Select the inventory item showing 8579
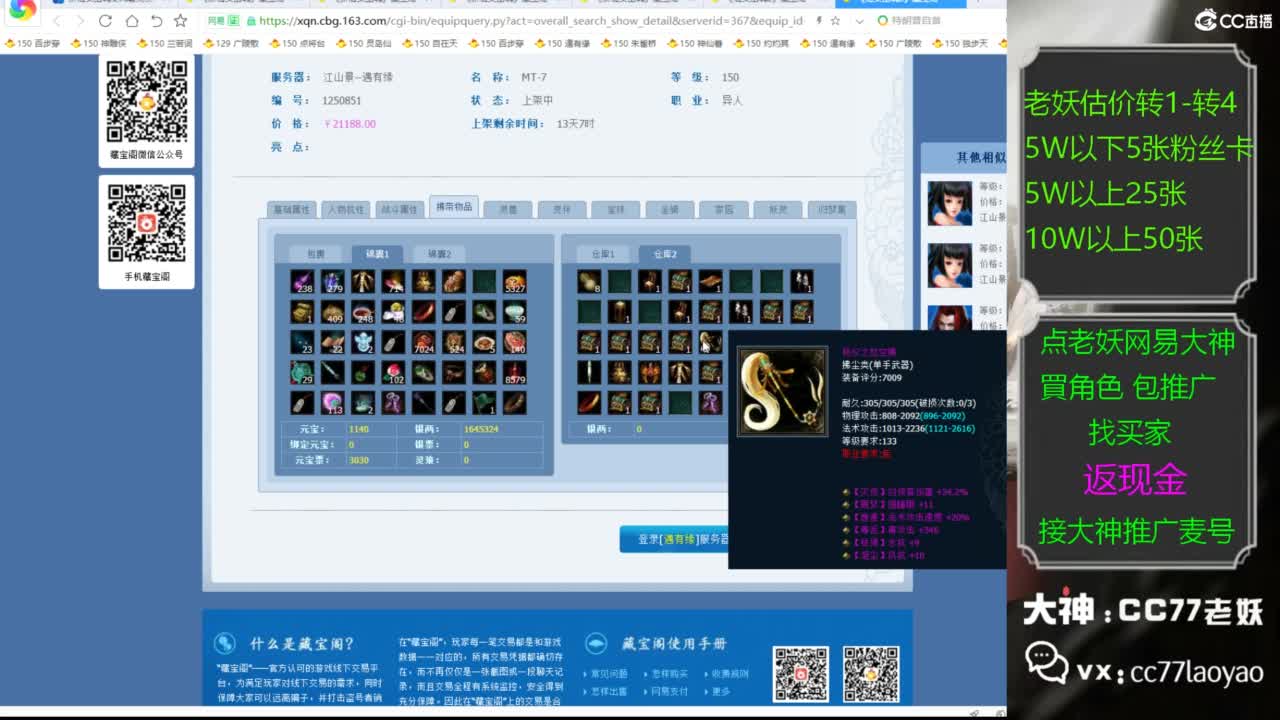1280x720 pixels. (515, 373)
